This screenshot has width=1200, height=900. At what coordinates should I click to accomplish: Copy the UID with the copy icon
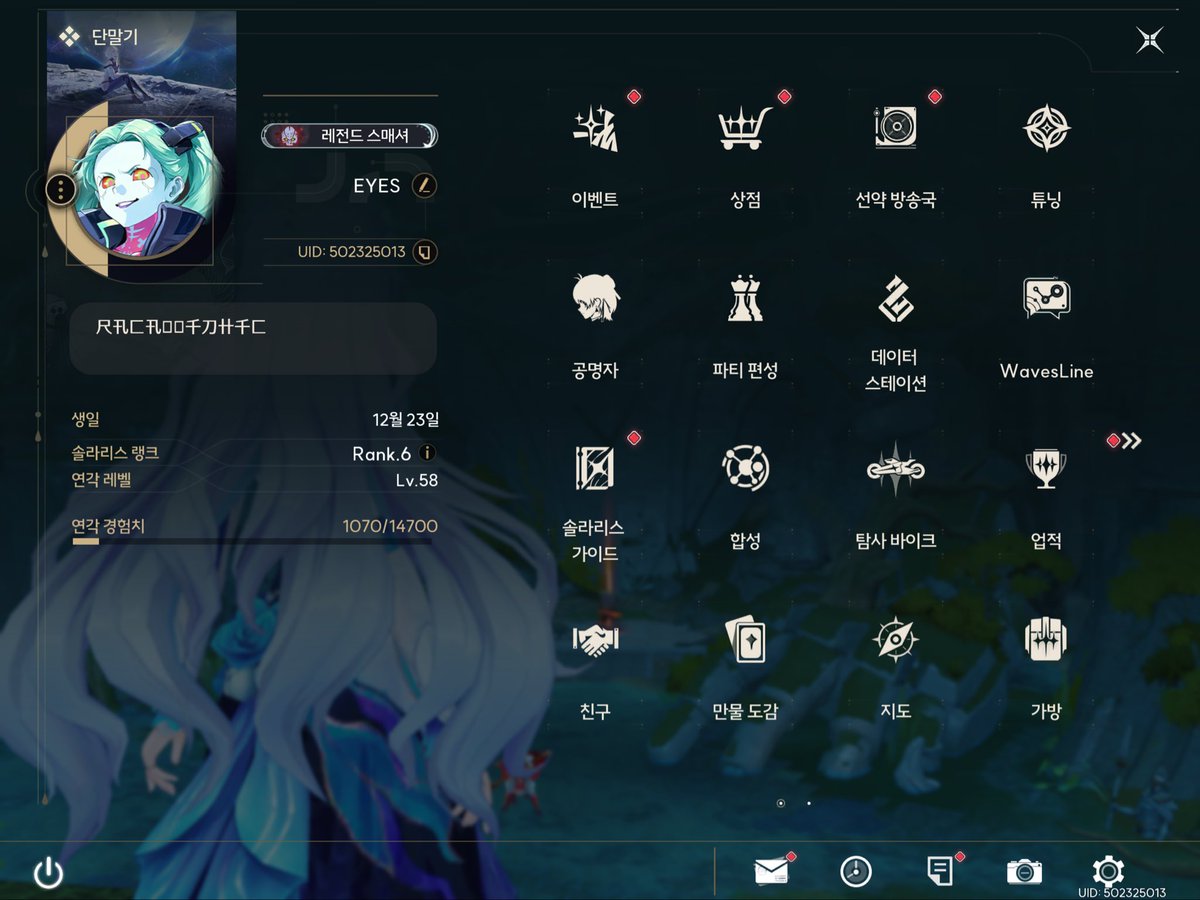(x=424, y=252)
